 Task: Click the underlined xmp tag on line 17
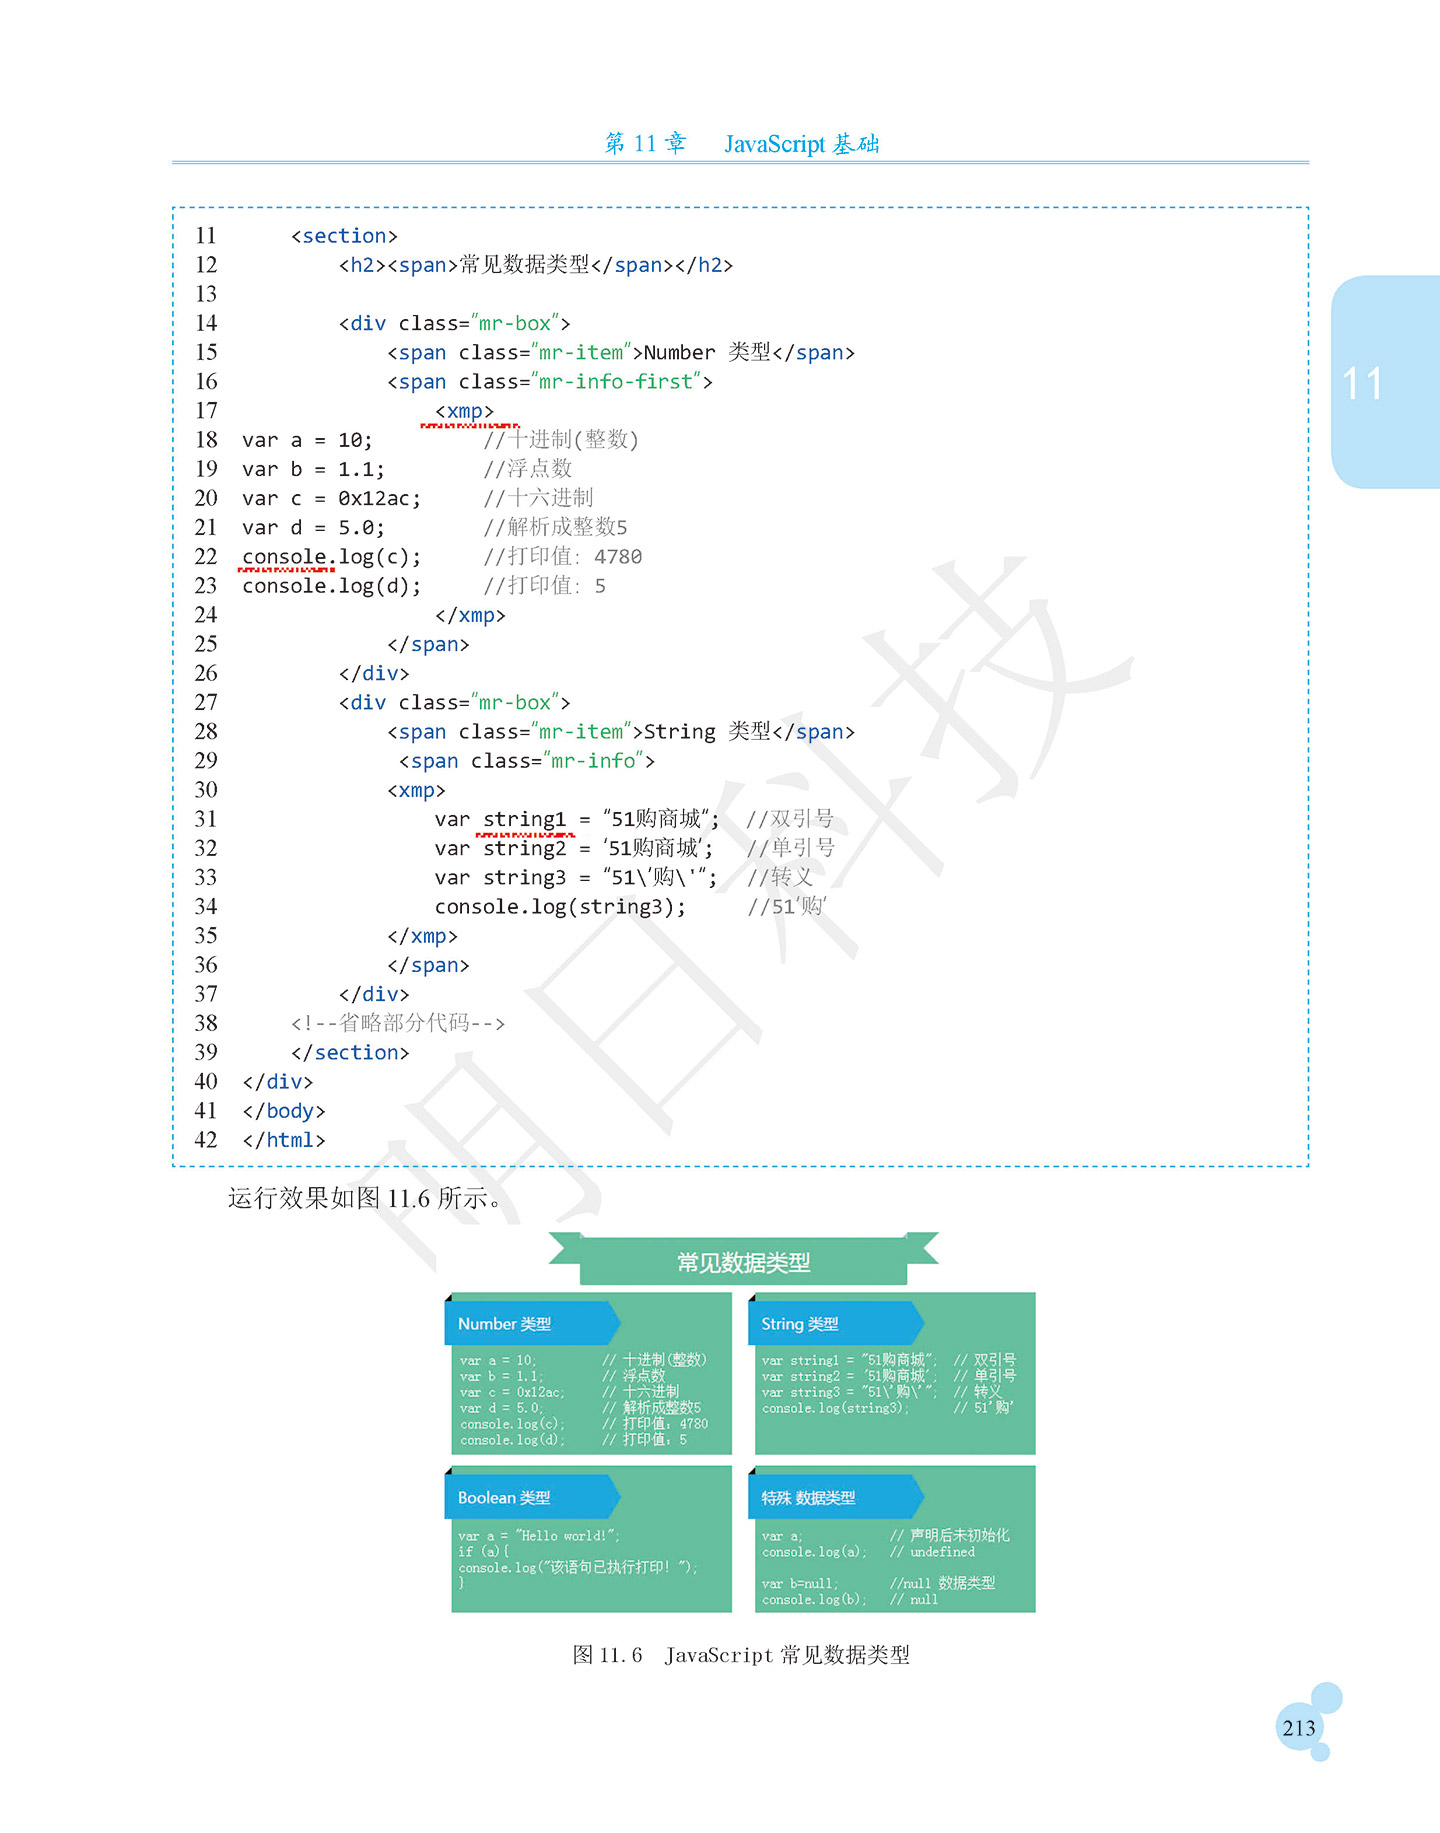[x=465, y=411]
